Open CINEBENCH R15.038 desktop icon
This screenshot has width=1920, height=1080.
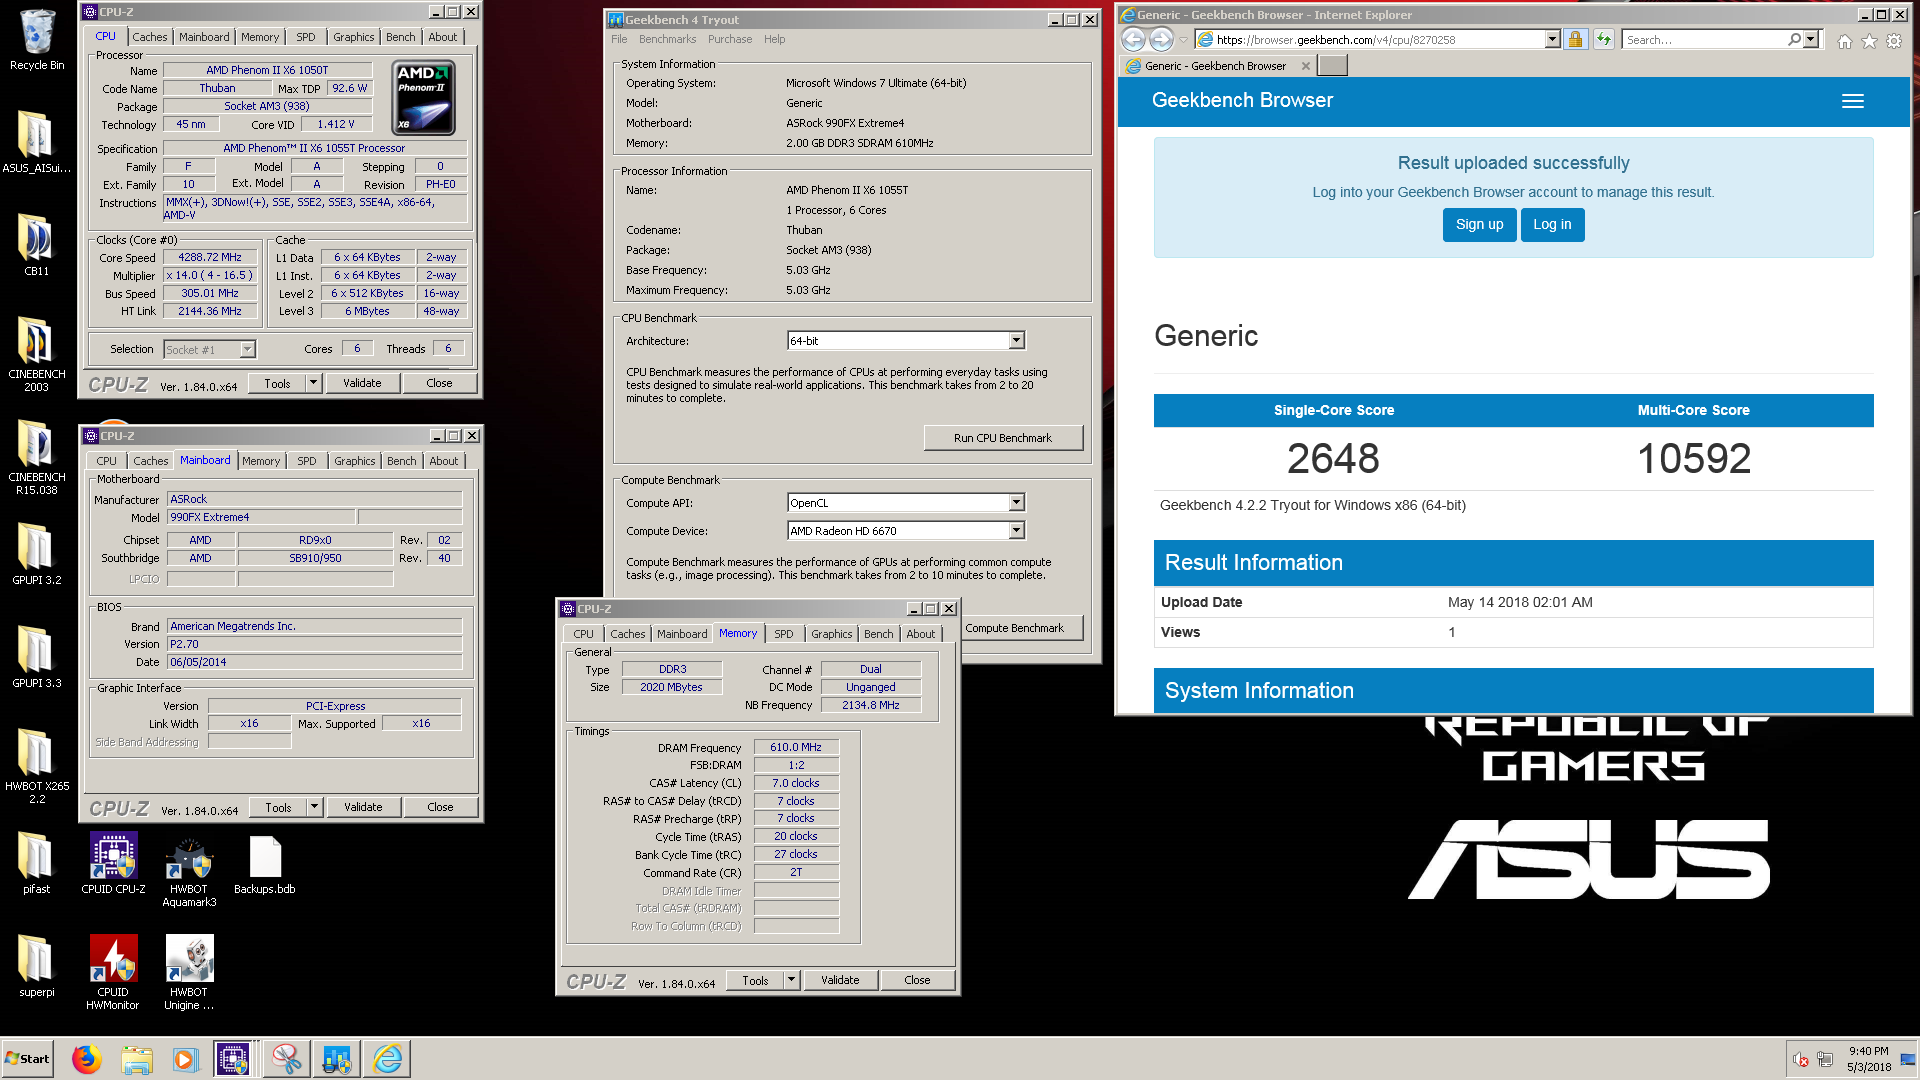37,456
